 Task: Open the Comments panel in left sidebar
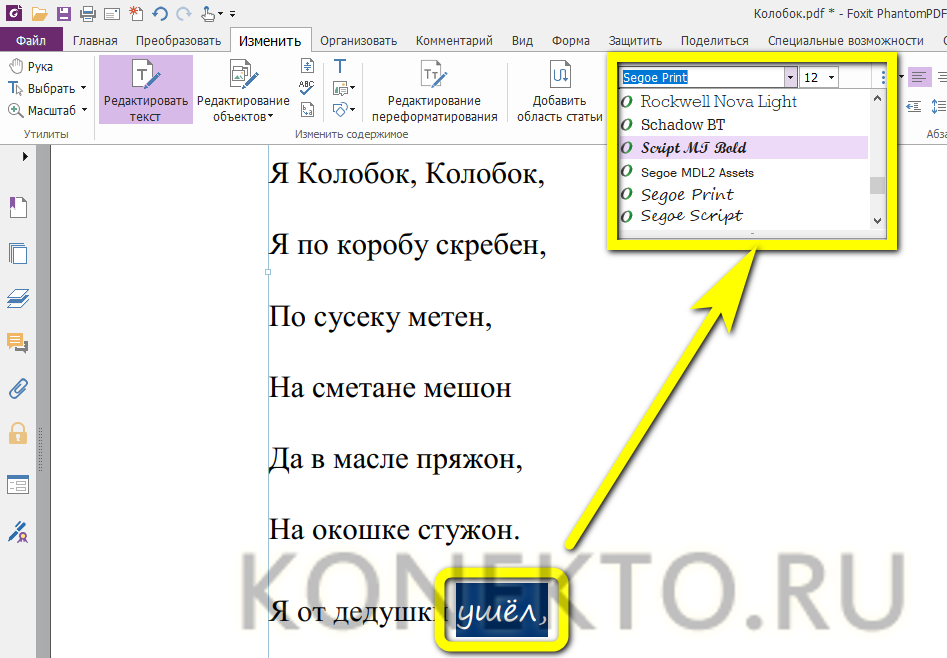18,343
